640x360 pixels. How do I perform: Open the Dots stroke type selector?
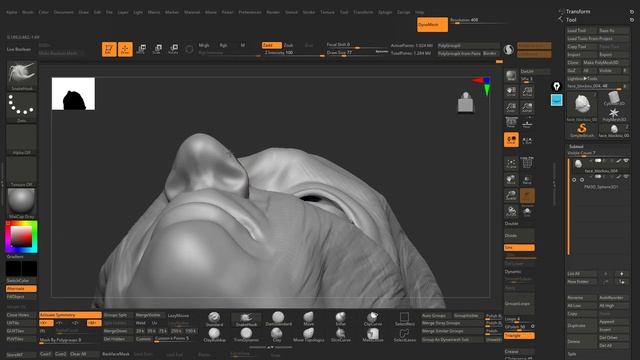tap(22, 107)
